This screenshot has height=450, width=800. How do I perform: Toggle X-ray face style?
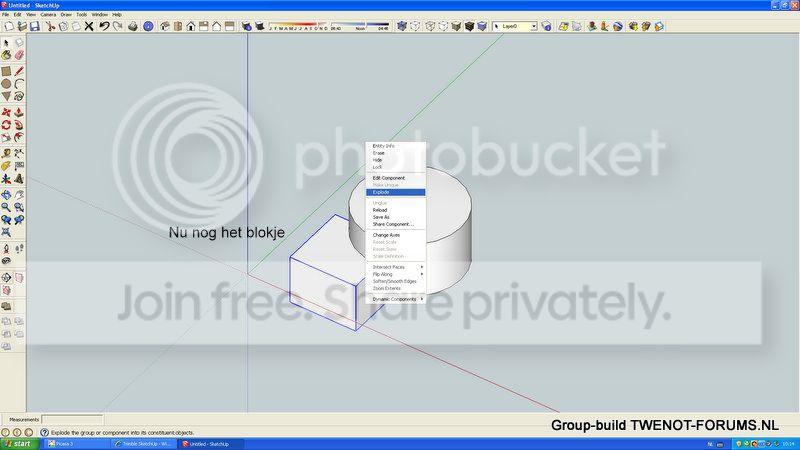(402, 26)
